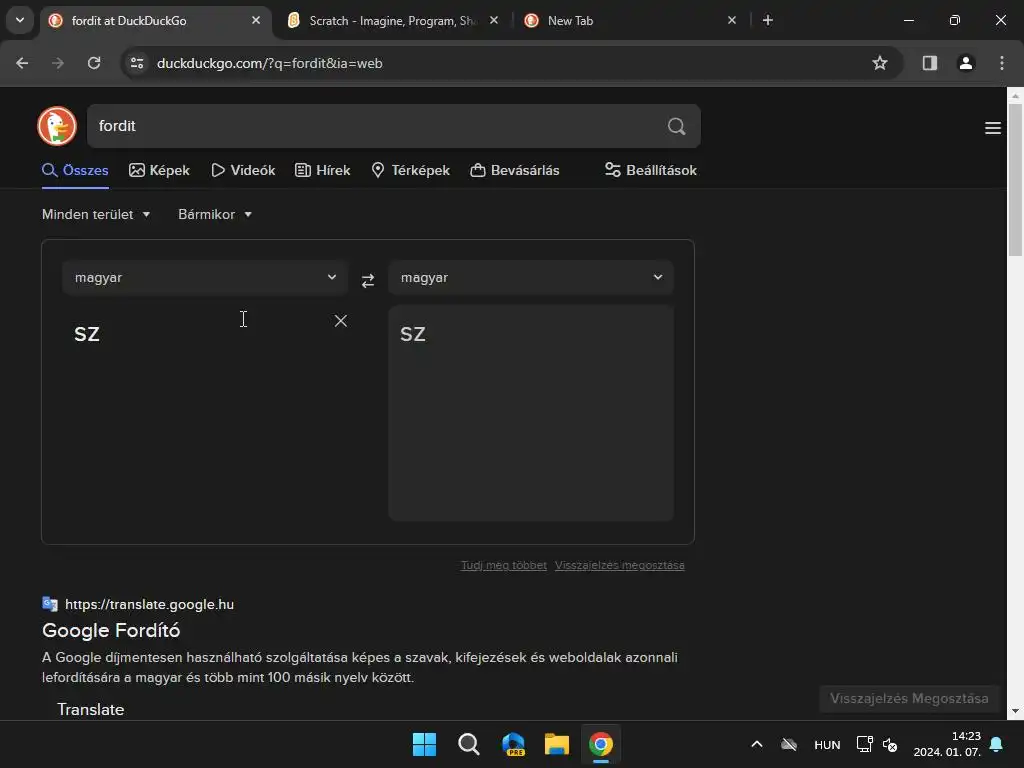
Task: Click the page vertical scrollbar thumb
Action: pos(1015,180)
